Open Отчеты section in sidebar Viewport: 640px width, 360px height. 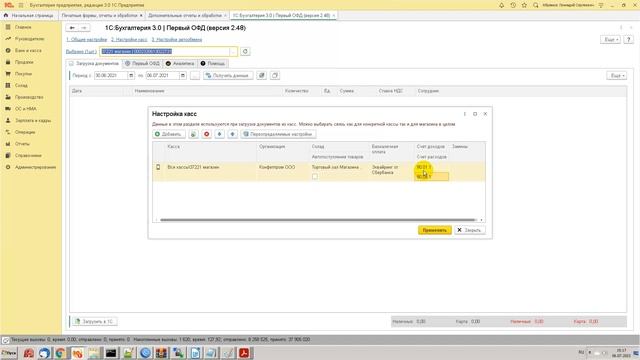pos(22,144)
